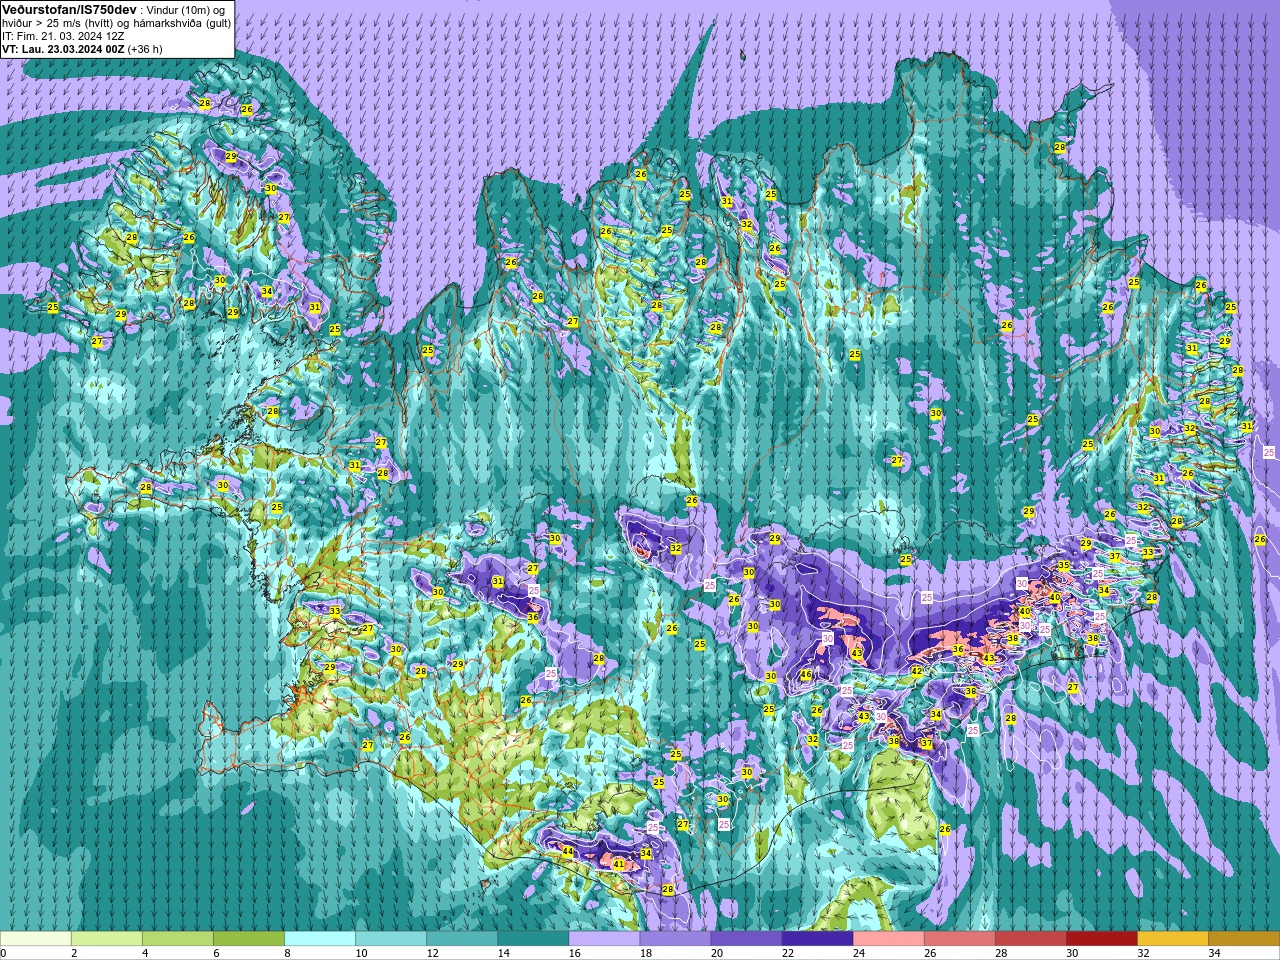Viewport: 1280px width, 960px height.
Task: Click the medium purple 20–22 legend swatch
Action: coord(746,939)
